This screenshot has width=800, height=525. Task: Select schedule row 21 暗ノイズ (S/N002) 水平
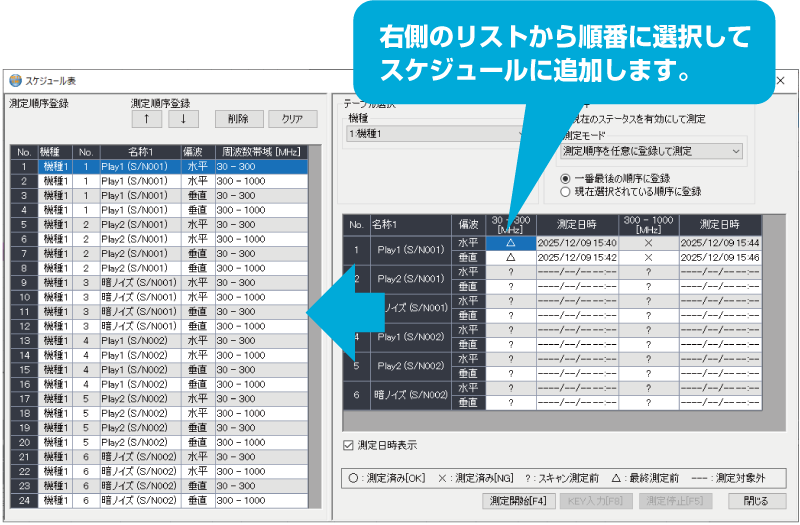click(159, 457)
